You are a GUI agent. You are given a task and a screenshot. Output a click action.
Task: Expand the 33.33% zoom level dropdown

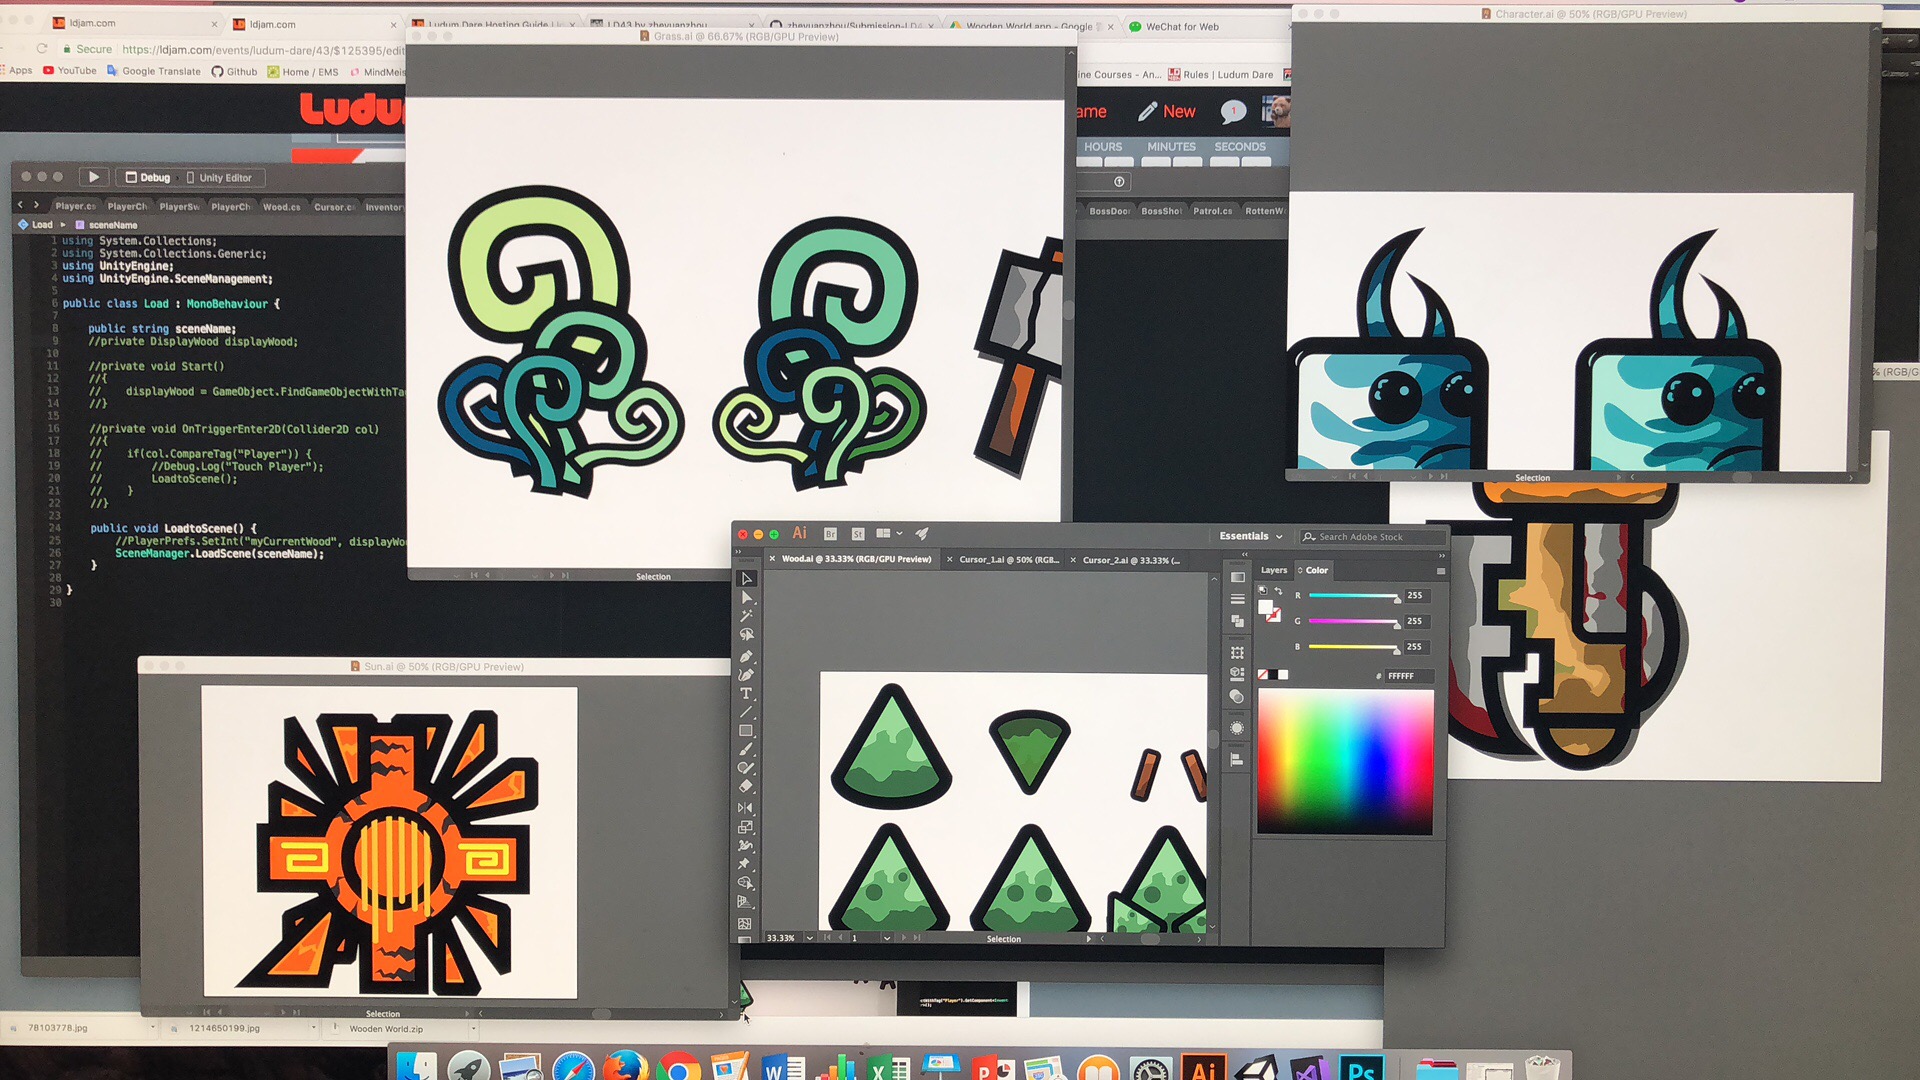pos(809,938)
